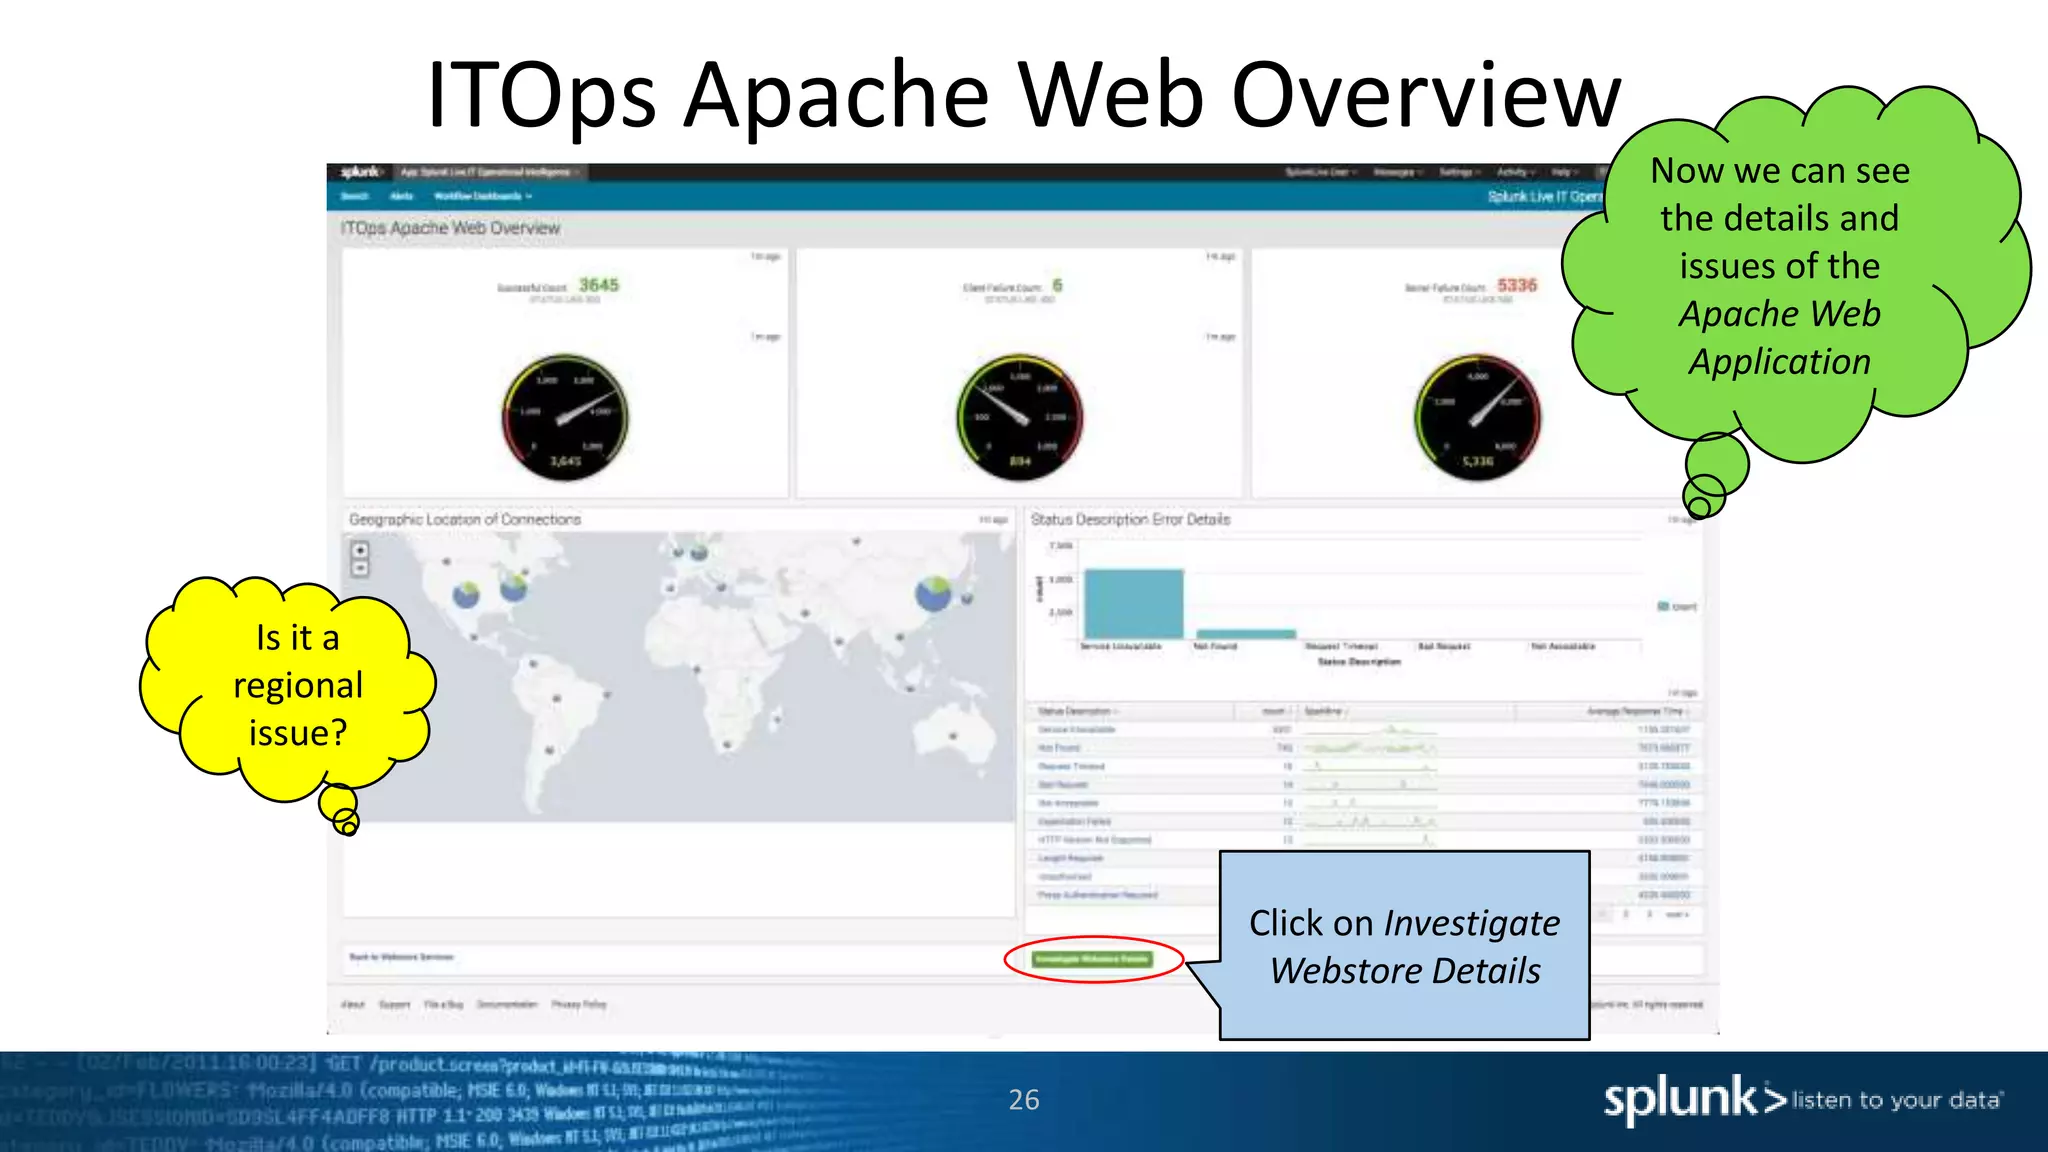
Task: Click the Status Description Error Details panel title
Action: click(1131, 520)
